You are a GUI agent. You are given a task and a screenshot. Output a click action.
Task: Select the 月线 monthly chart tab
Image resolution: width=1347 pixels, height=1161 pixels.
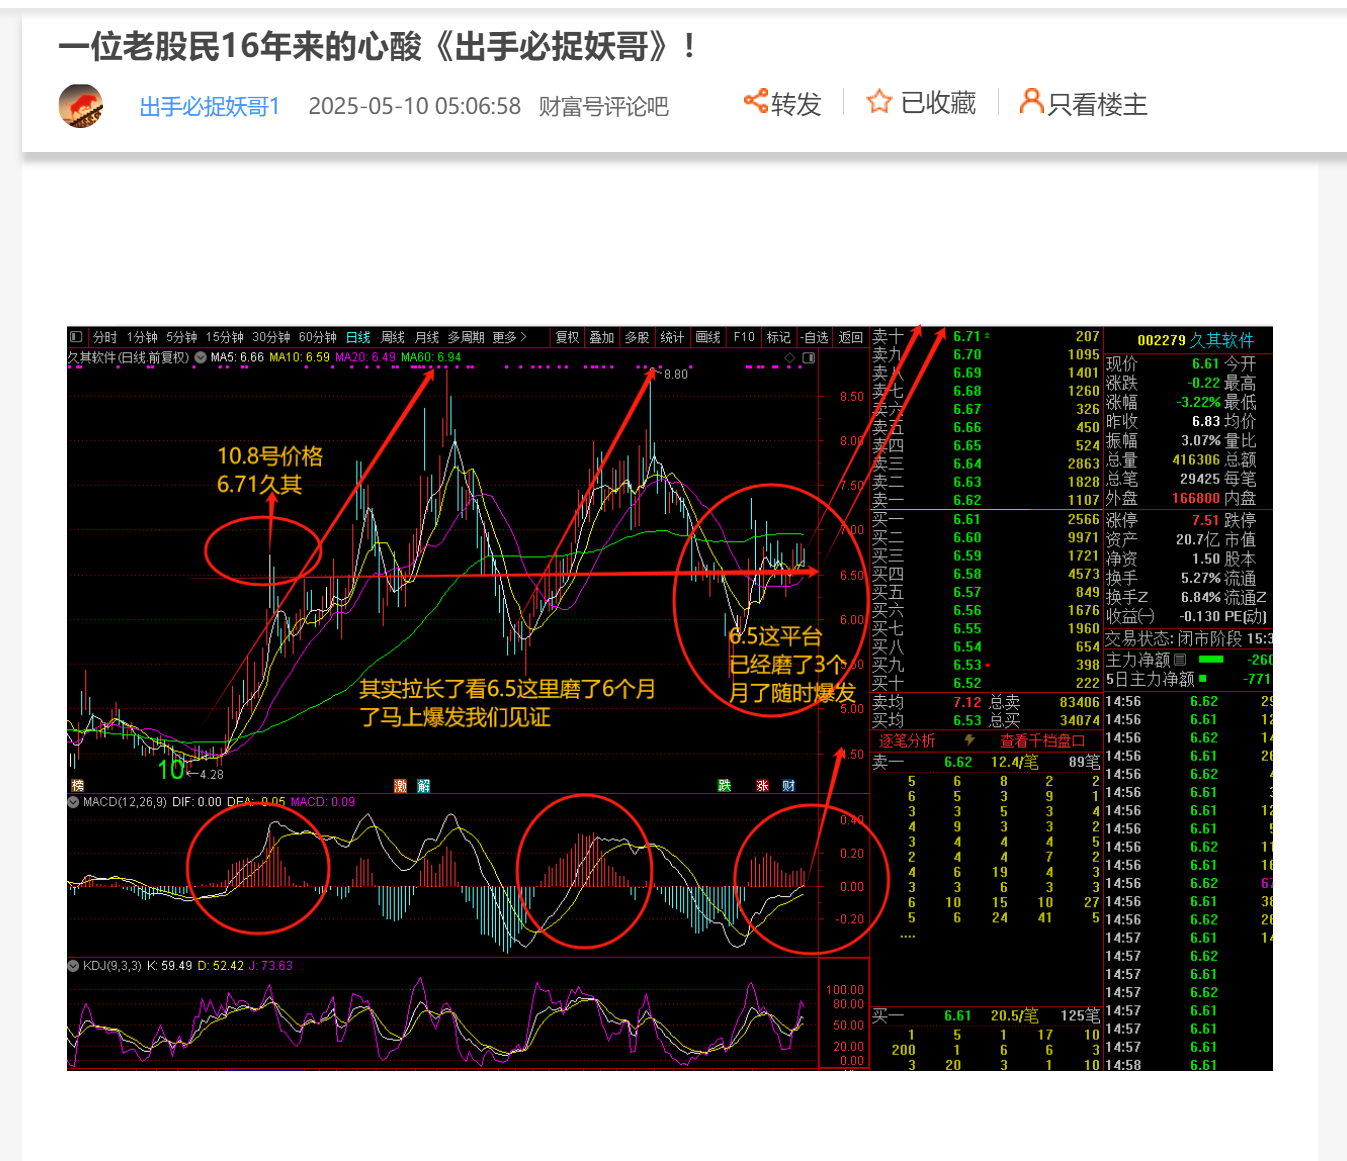(427, 337)
